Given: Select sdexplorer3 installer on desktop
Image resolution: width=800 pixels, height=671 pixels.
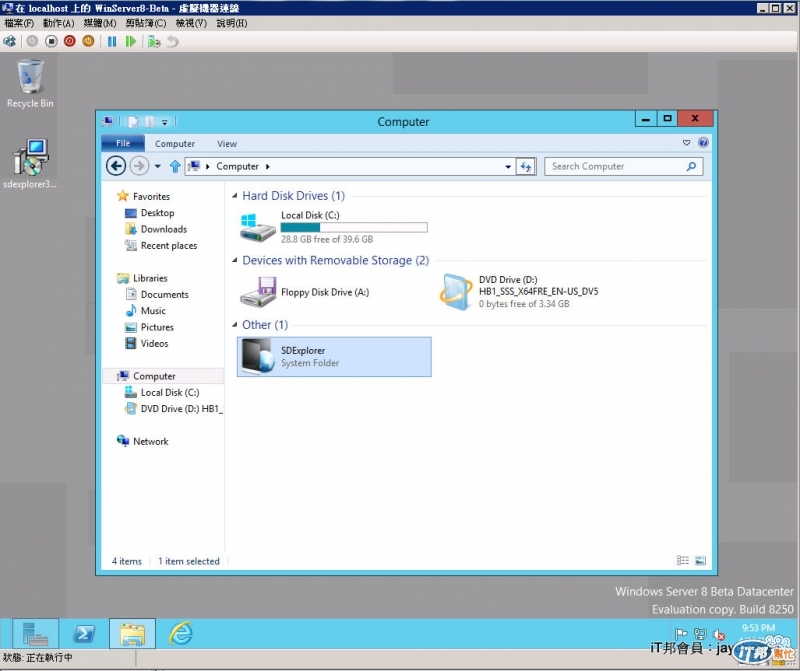Looking at the screenshot, I should point(30,163).
